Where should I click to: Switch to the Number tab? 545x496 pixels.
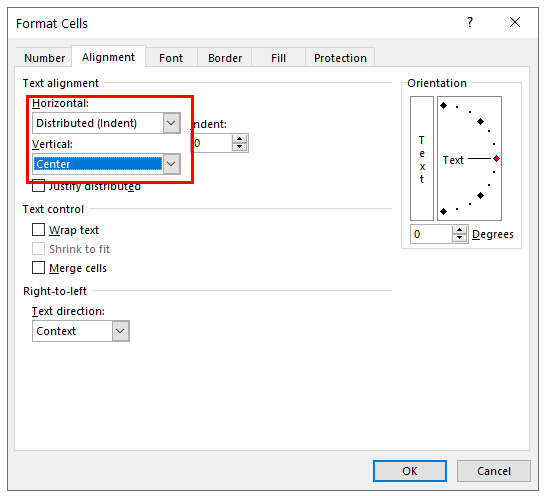tap(44, 58)
